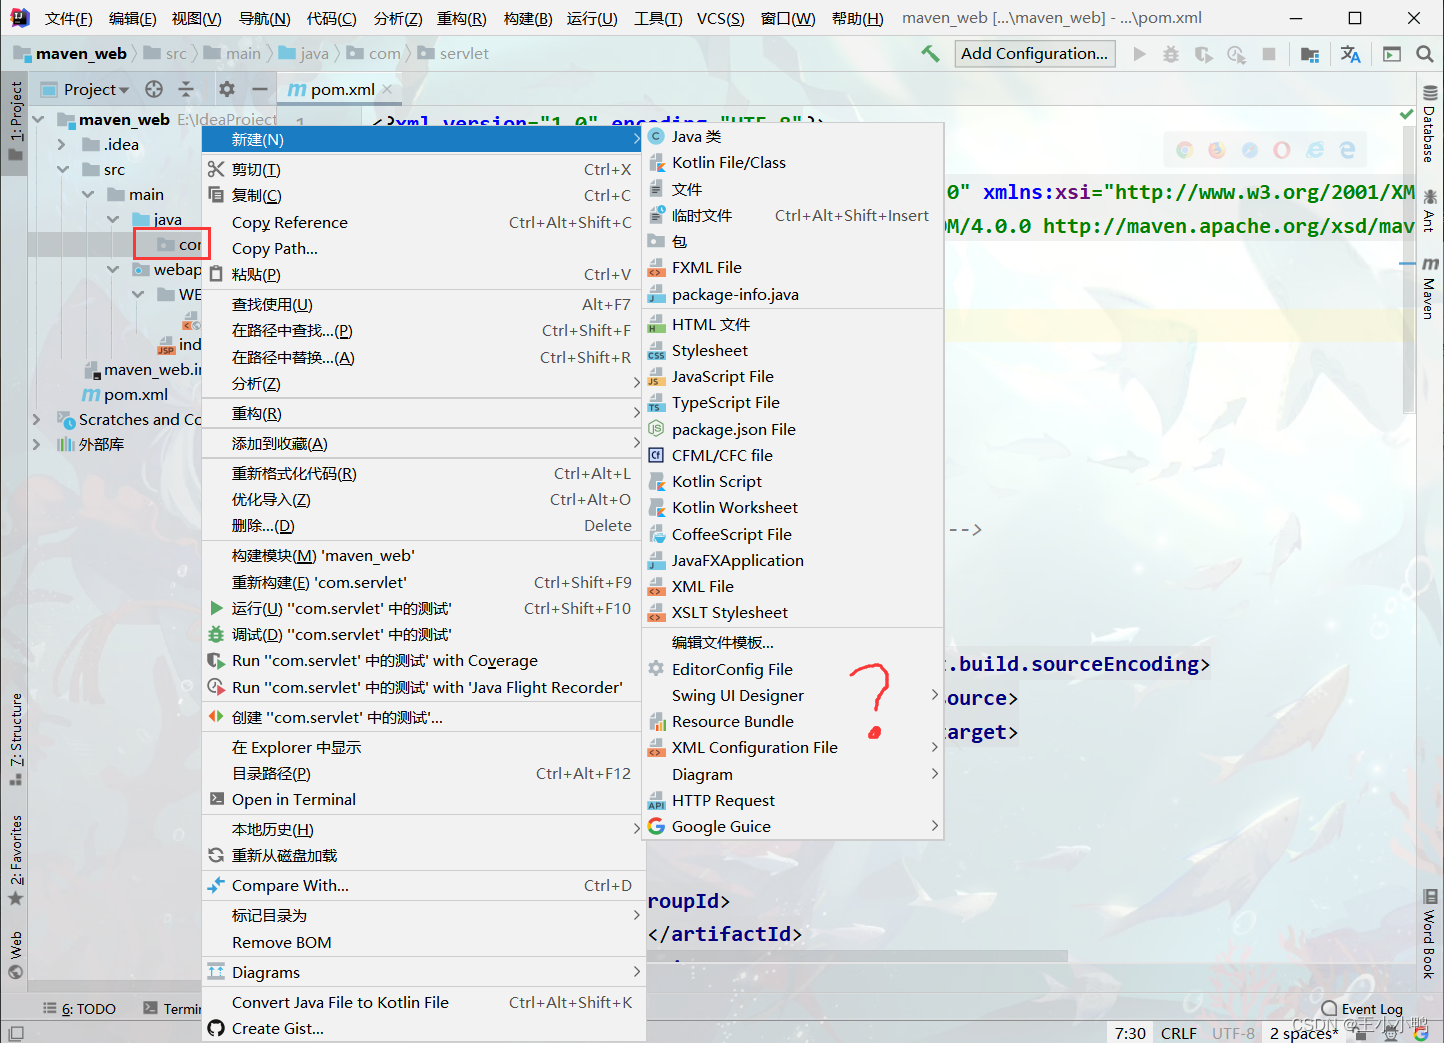This screenshot has height=1043, width=1444.
Task: Click the Search Everywhere magnifier icon
Action: 1425,54
